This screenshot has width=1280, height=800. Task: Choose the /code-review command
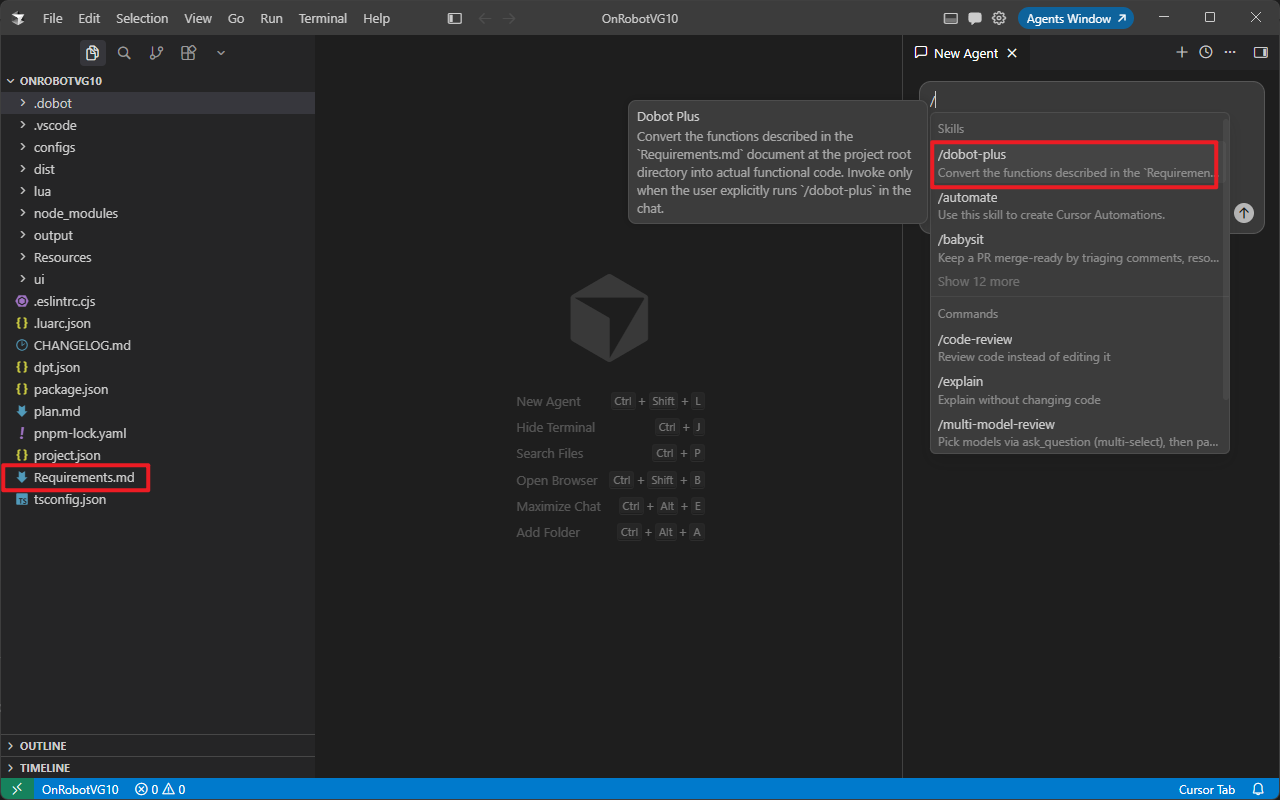coord(1077,347)
